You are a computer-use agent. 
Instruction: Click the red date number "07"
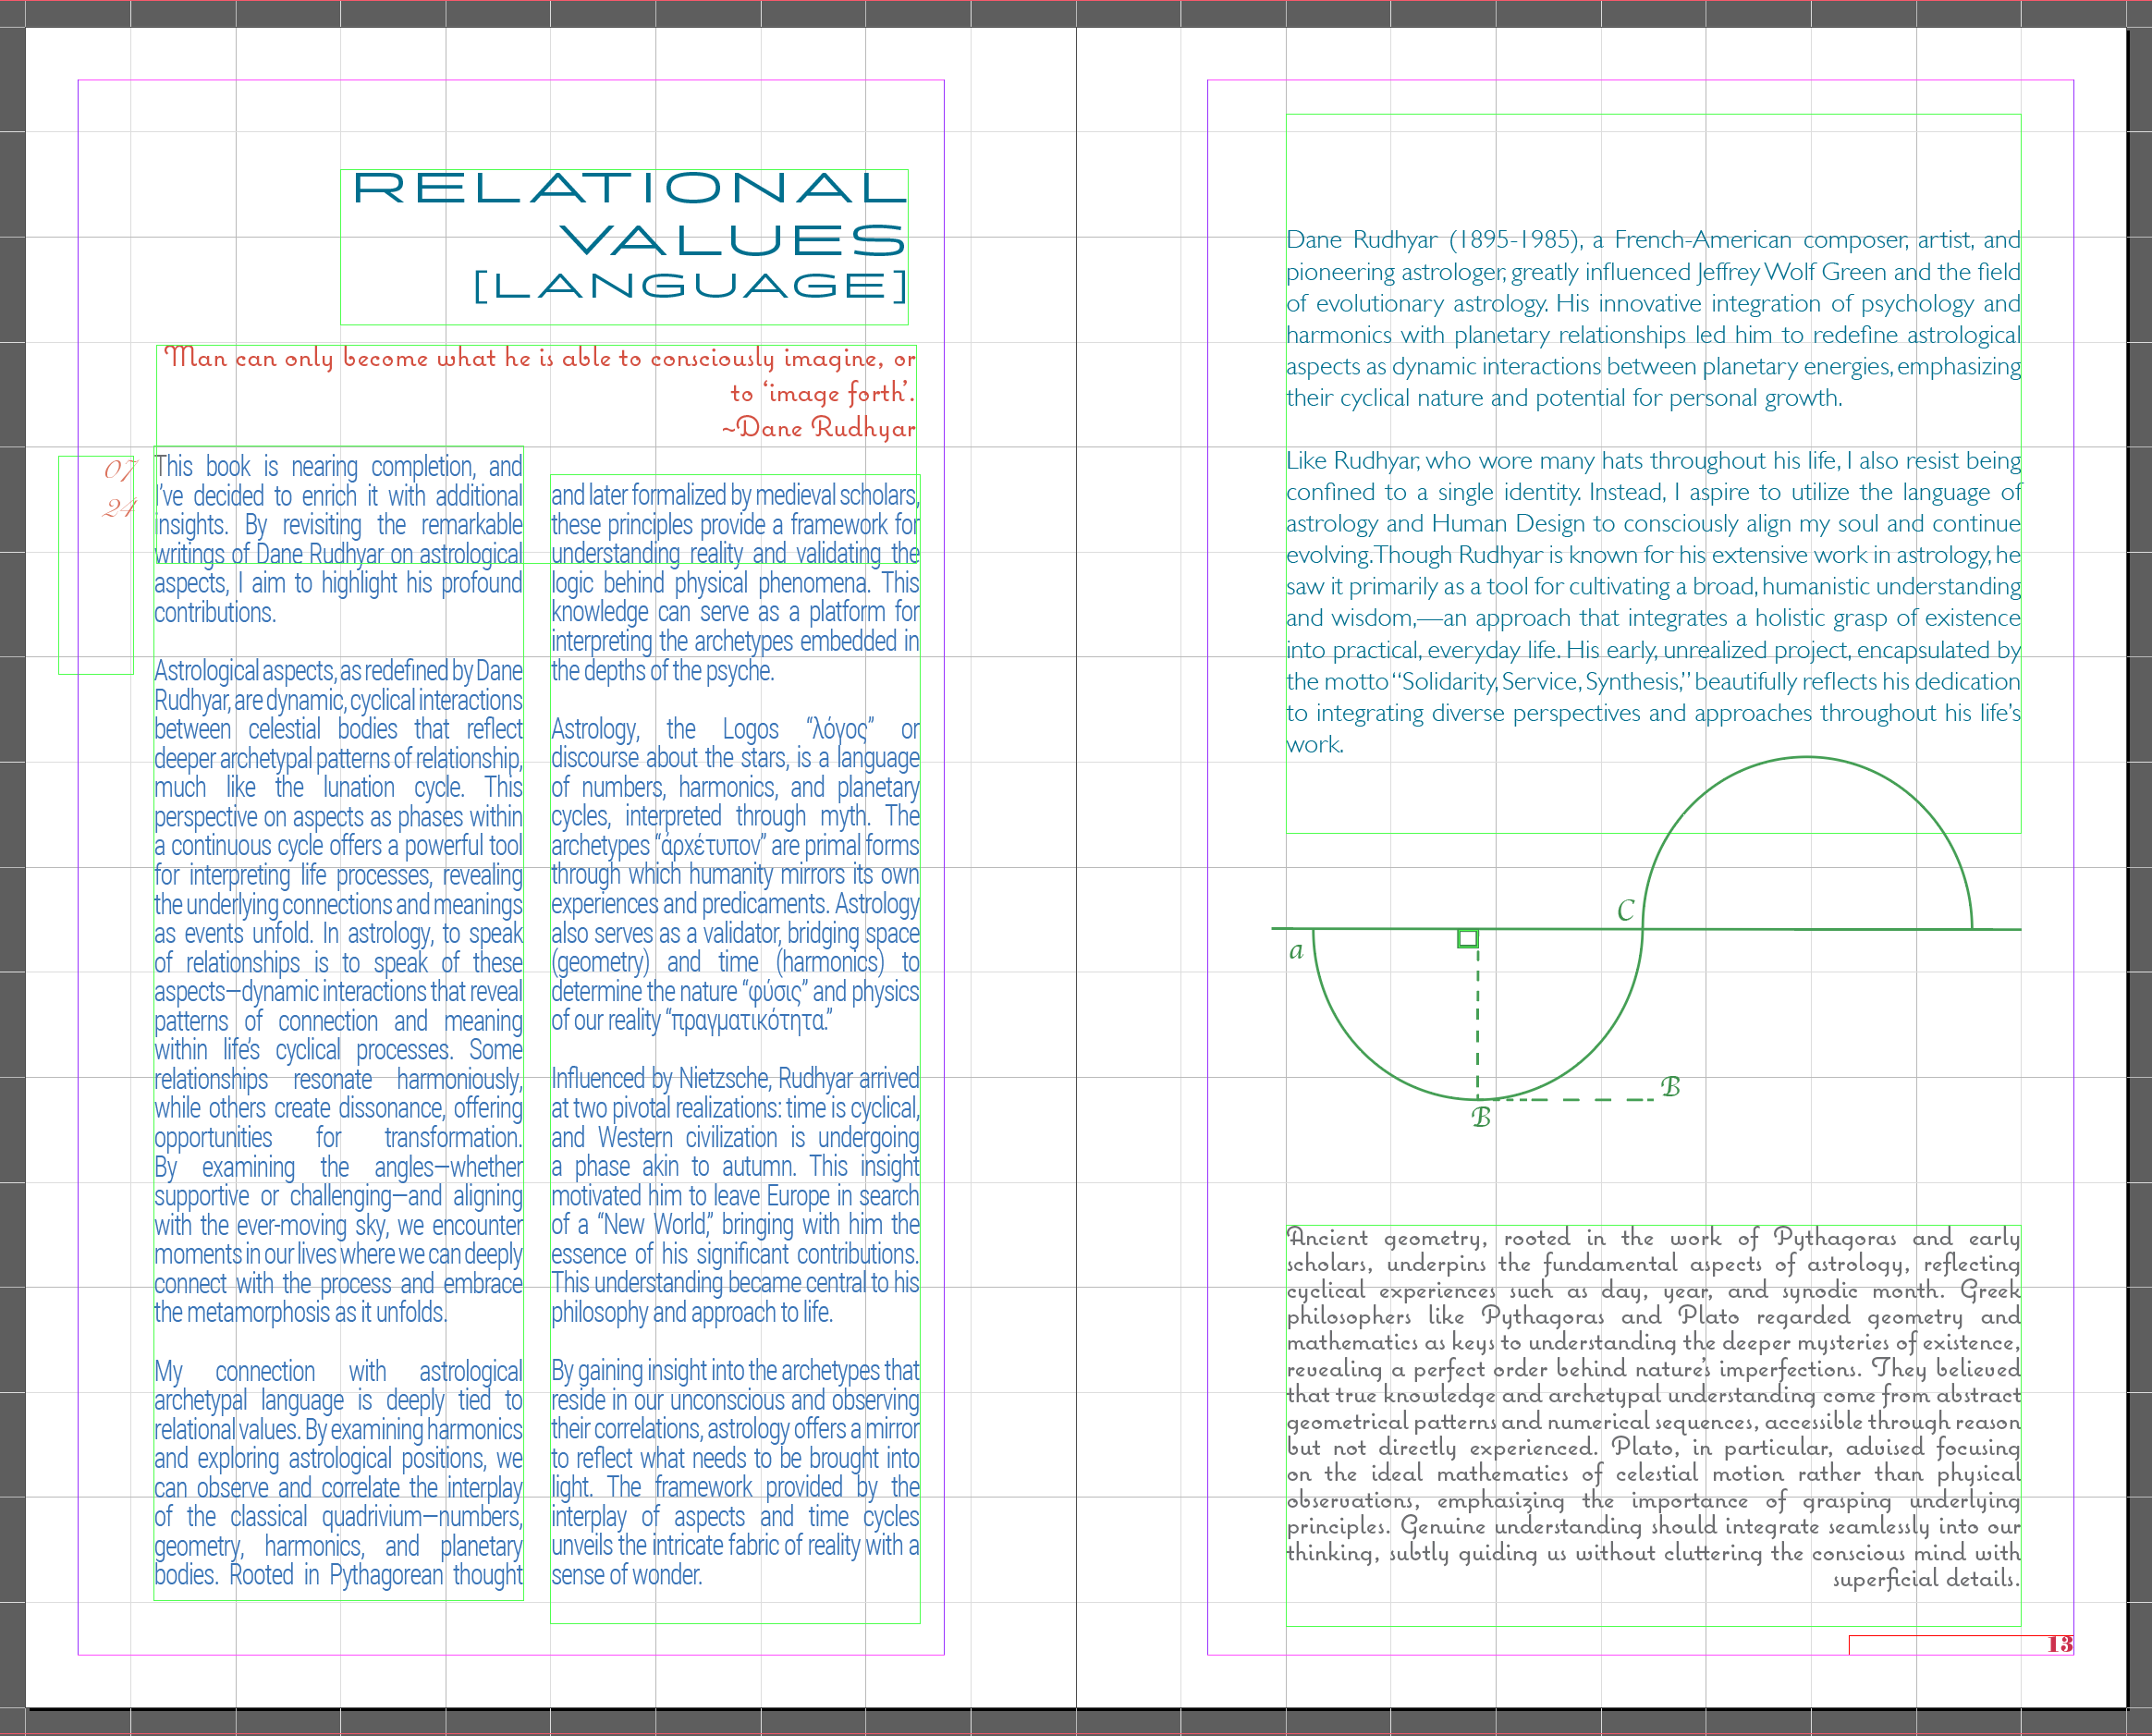click(120, 469)
